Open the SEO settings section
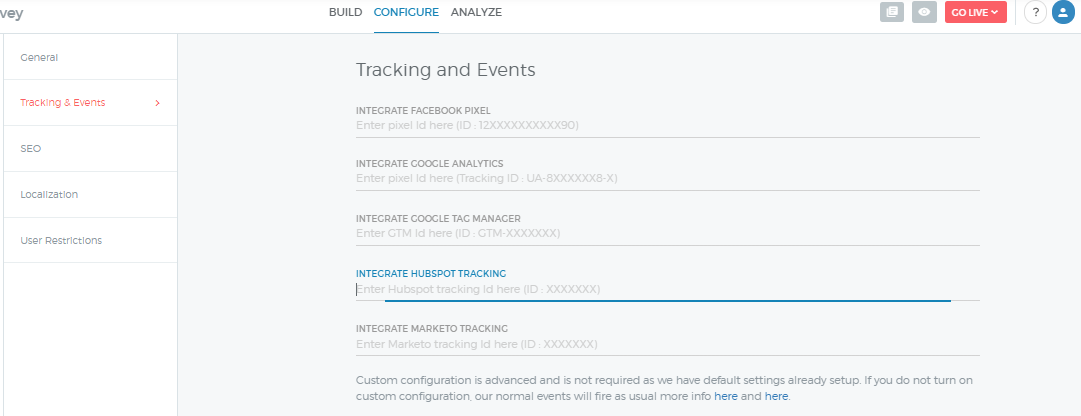Screen dimensions: 1081x416 [90, 148]
